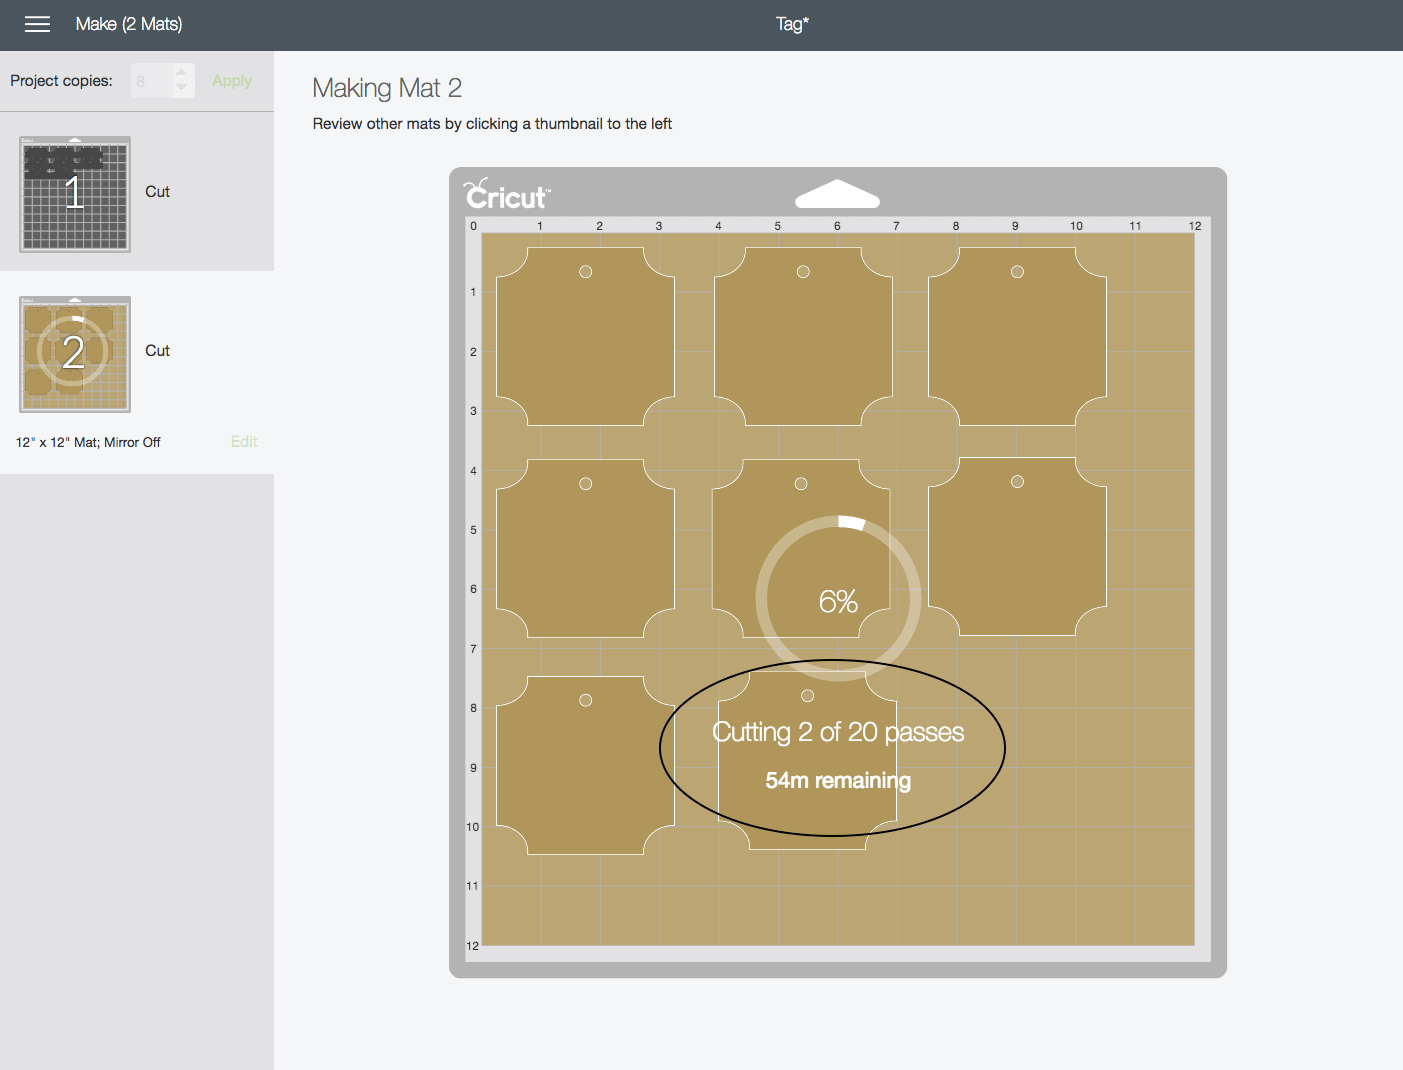Select the Mat 2 thumbnail

pos(75,354)
